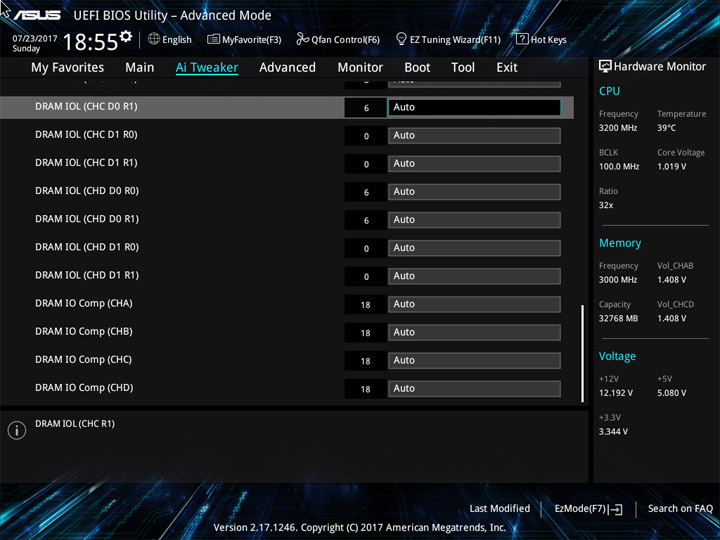The height and width of the screenshot is (540, 720).
Task: Switch to the Tool tab
Action: coord(463,68)
